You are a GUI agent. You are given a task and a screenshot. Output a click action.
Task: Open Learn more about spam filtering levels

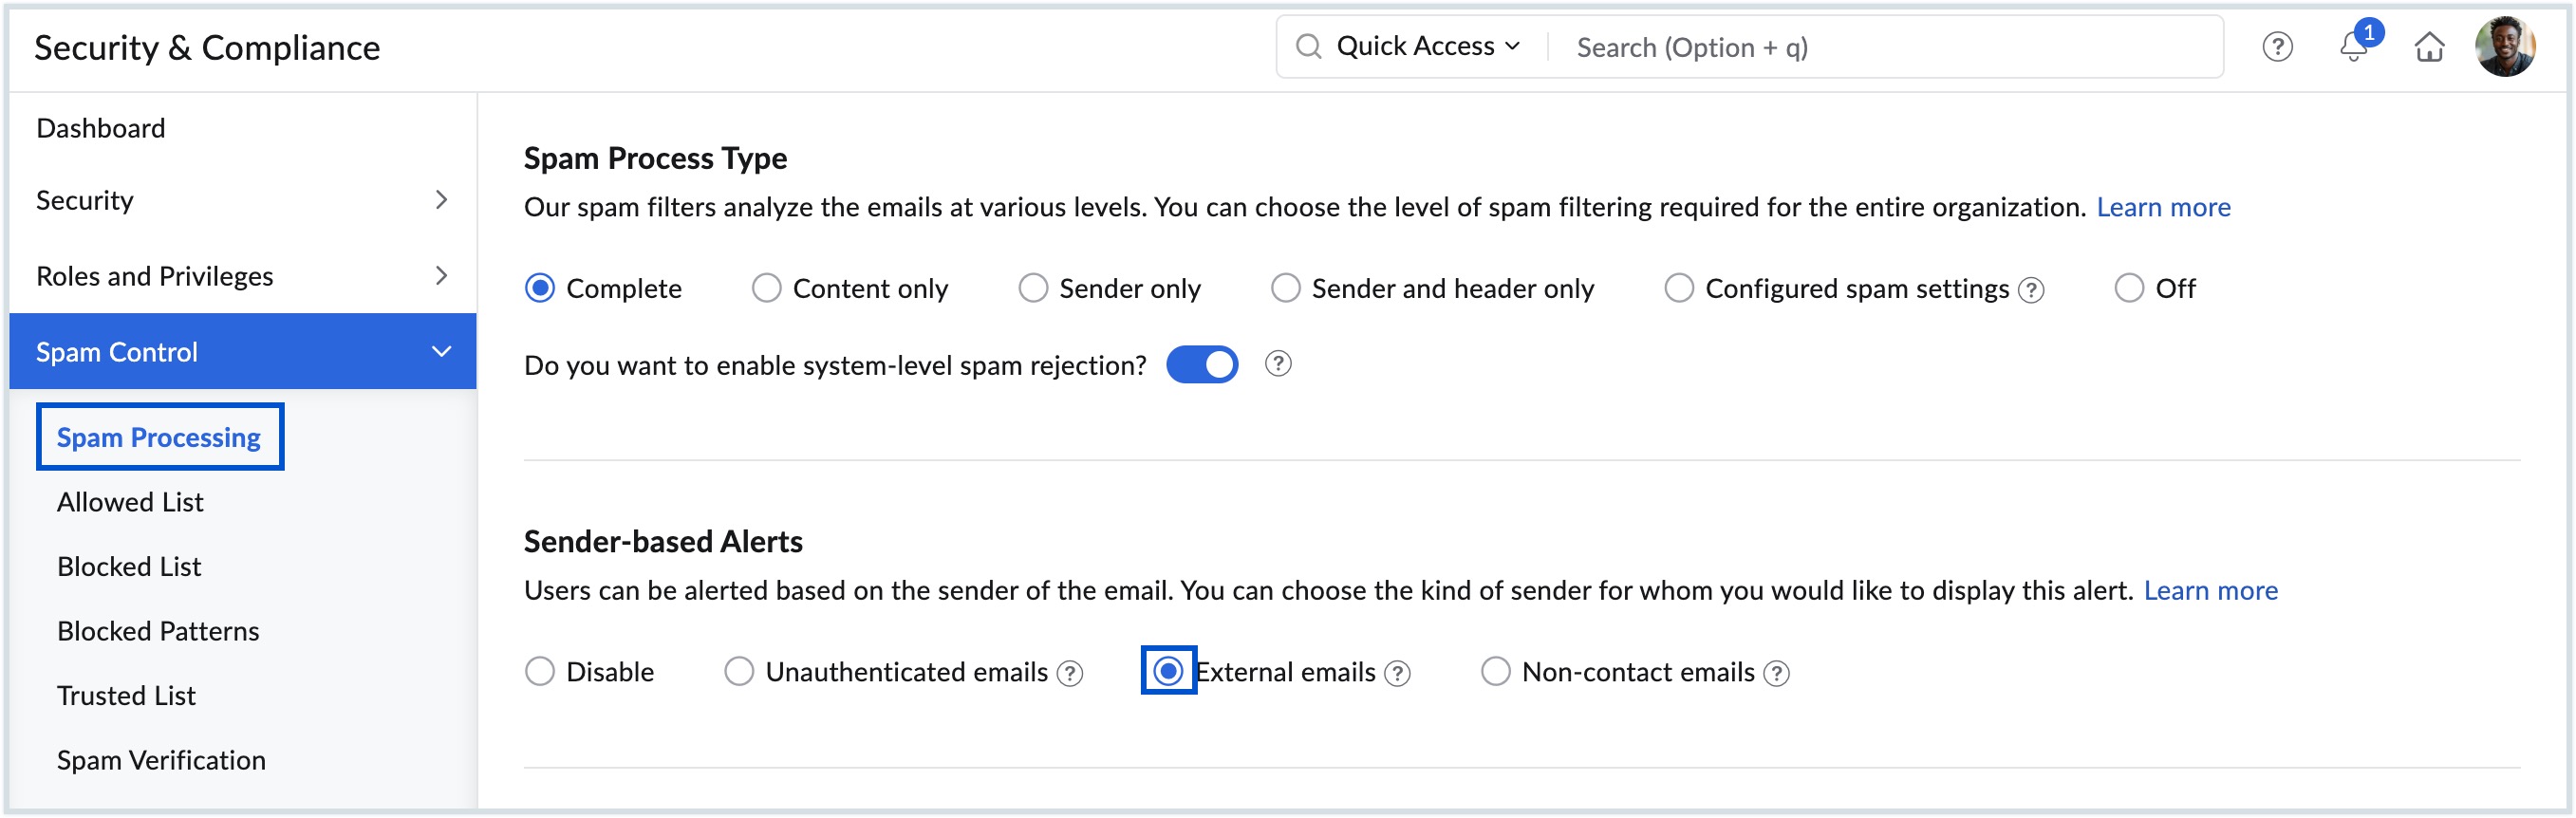point(2163,207)
